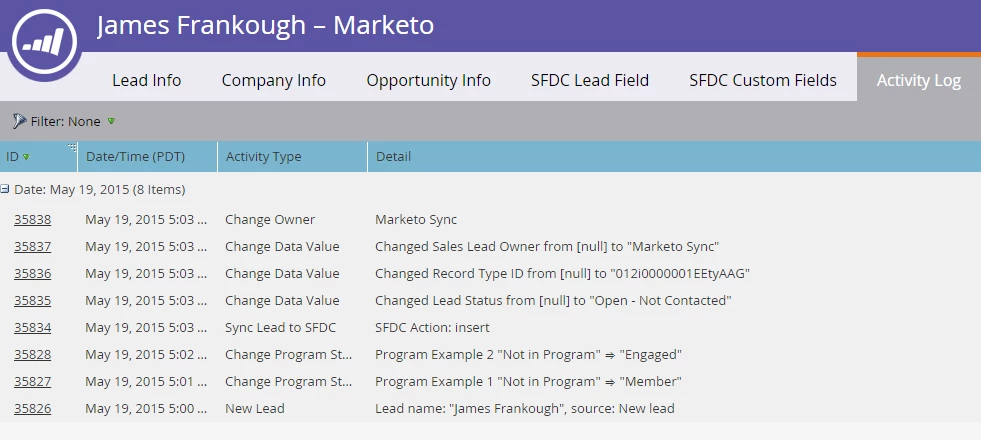Click the Filter: None label

click(x=66, y=121)
